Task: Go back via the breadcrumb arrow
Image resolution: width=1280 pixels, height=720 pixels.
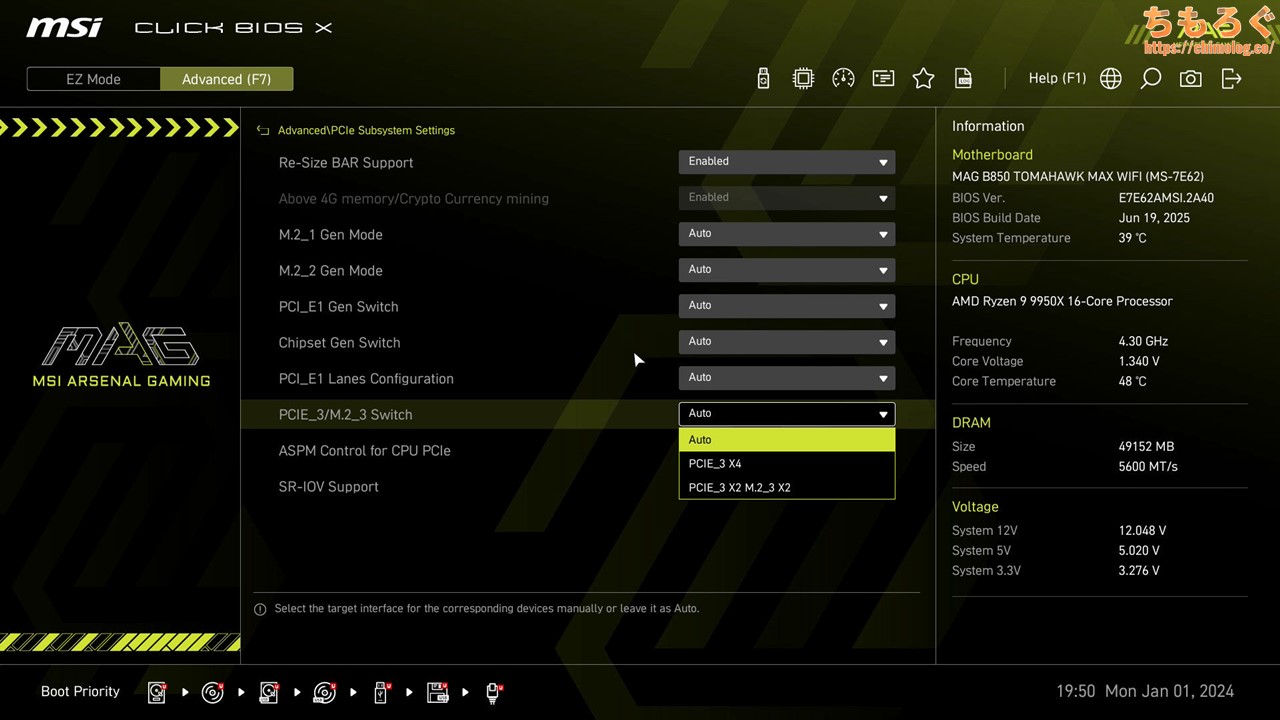Action: click(263, 131)
